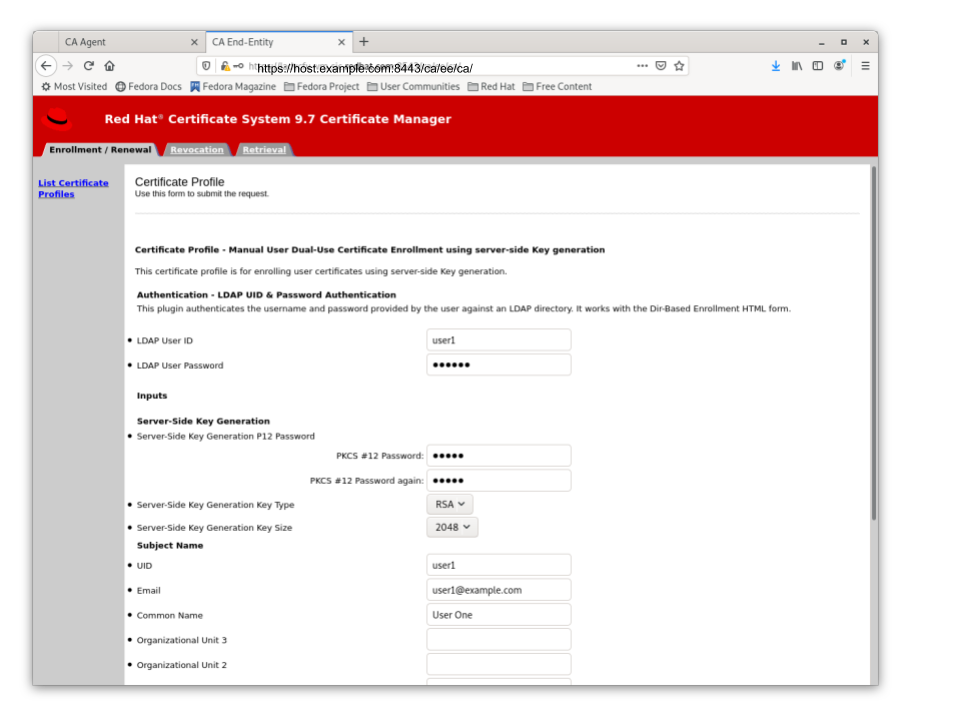Click the lock warning site info icon
The width and height of the screenshot is (960, 720).
point(225,66)
